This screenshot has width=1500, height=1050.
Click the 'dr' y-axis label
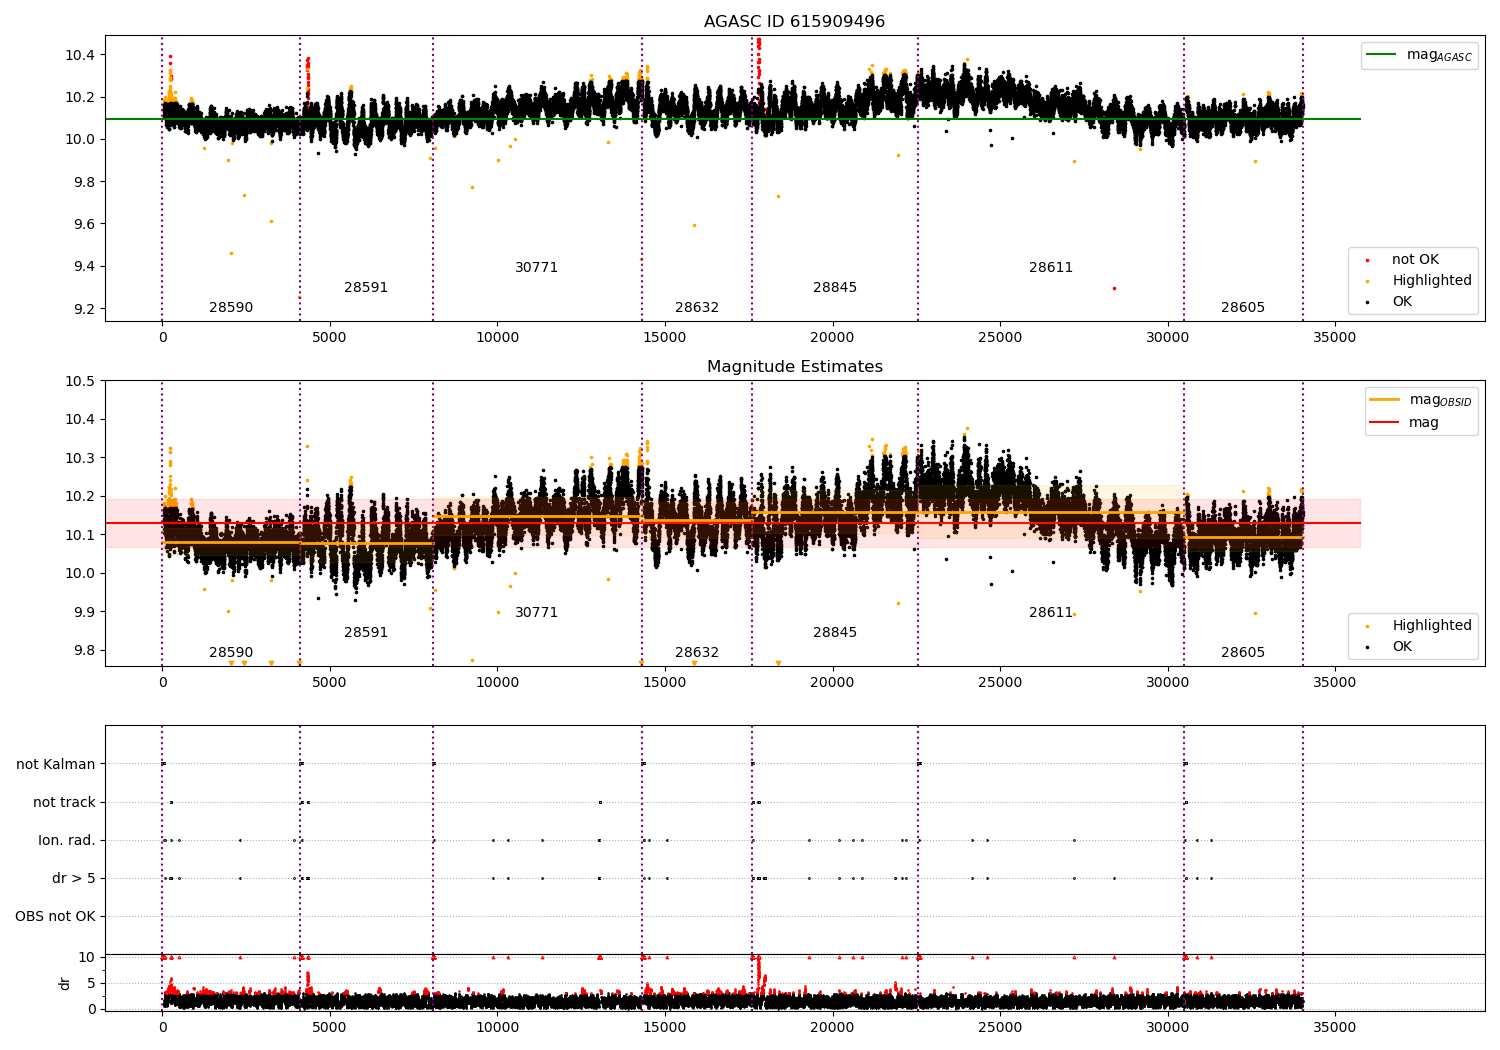65,983
